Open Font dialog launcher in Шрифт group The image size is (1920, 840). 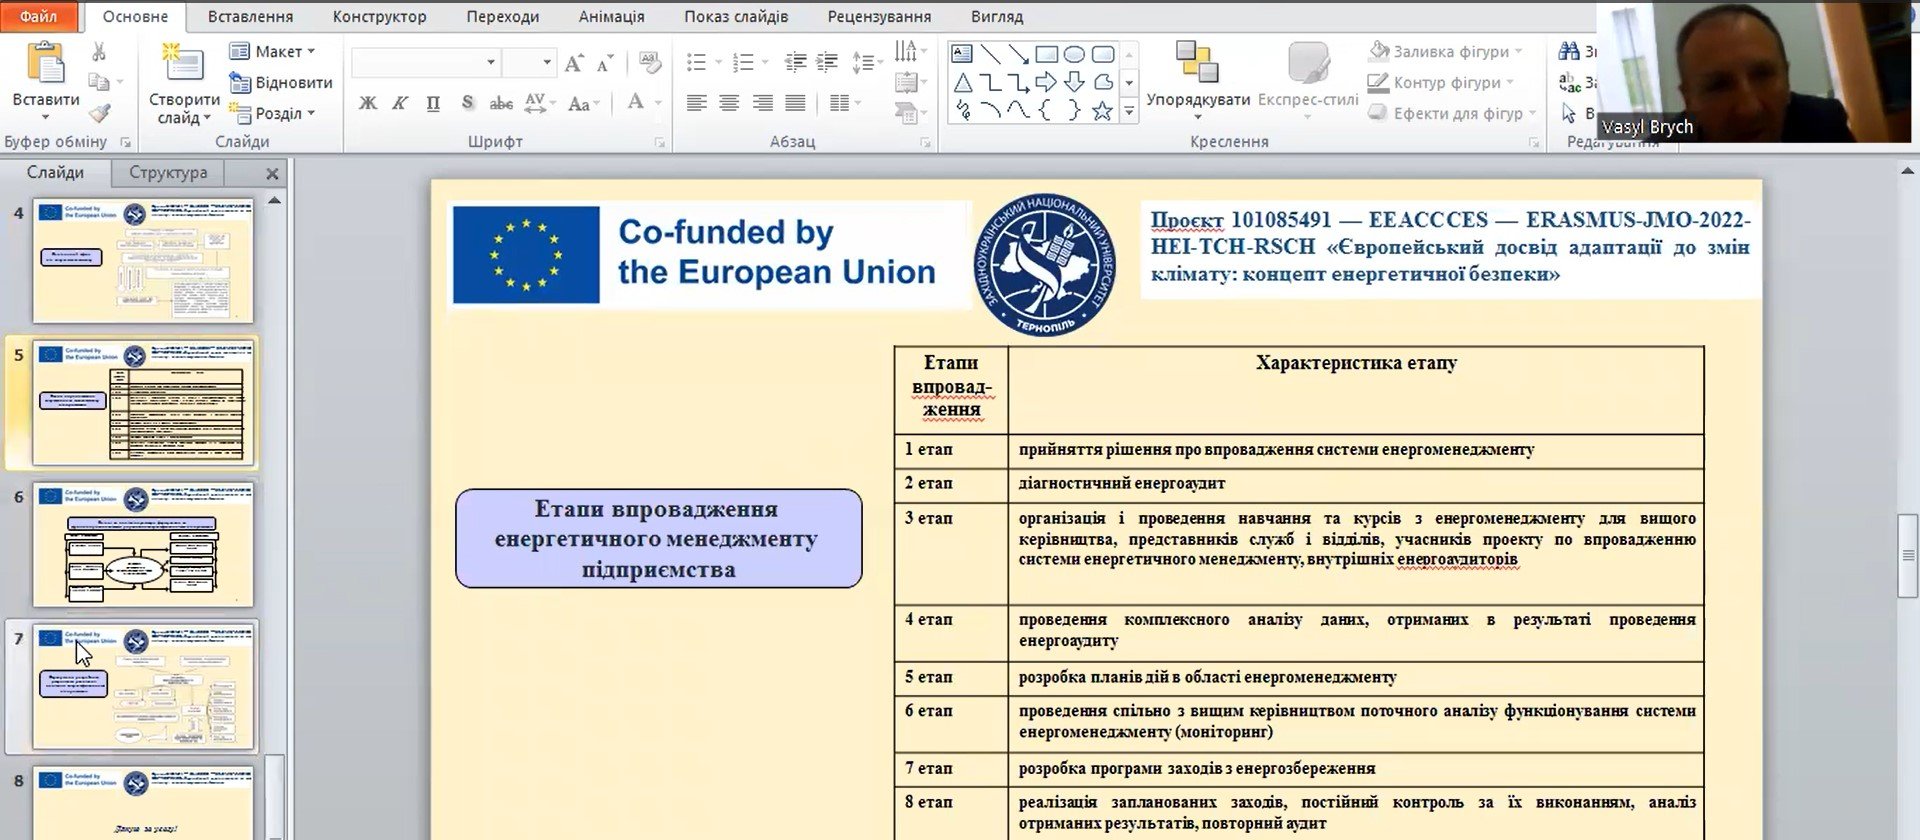[x=660, y=143]
